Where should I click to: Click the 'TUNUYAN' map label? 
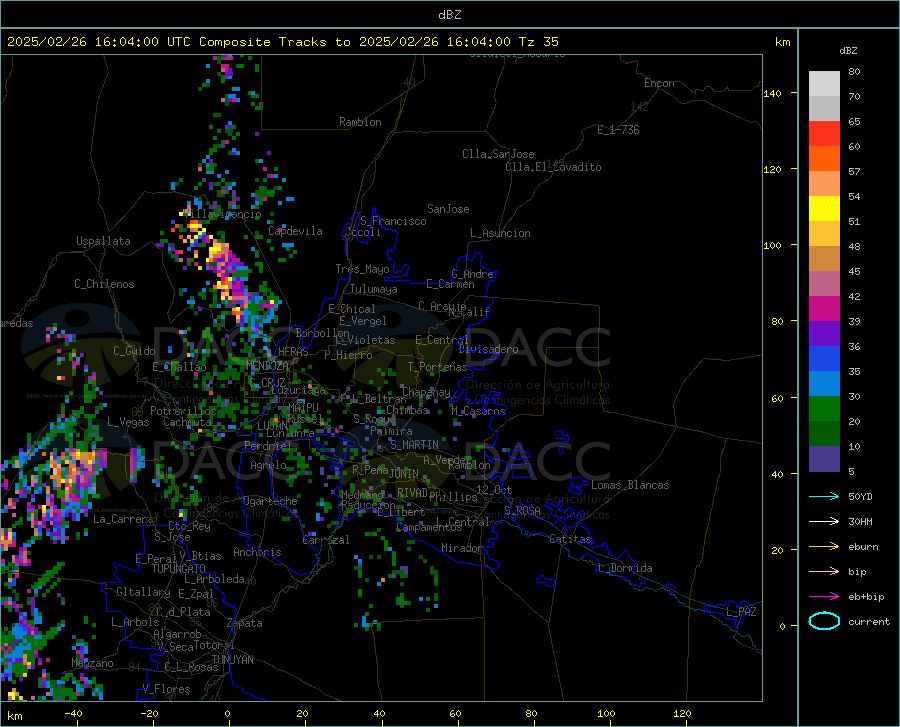pyautogui.click(x=232, y=659)
